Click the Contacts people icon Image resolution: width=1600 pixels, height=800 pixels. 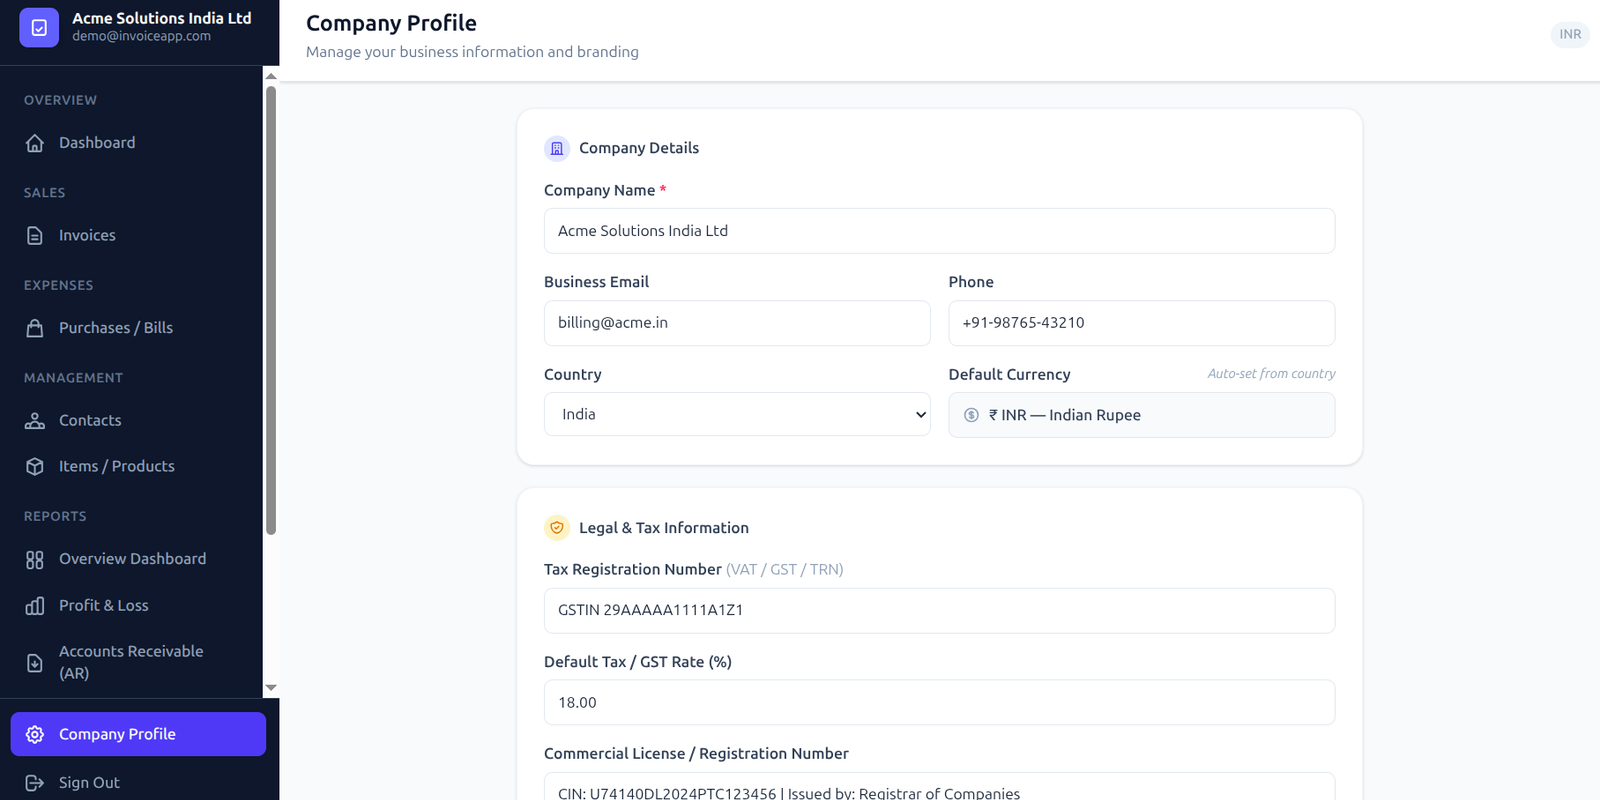35,421
